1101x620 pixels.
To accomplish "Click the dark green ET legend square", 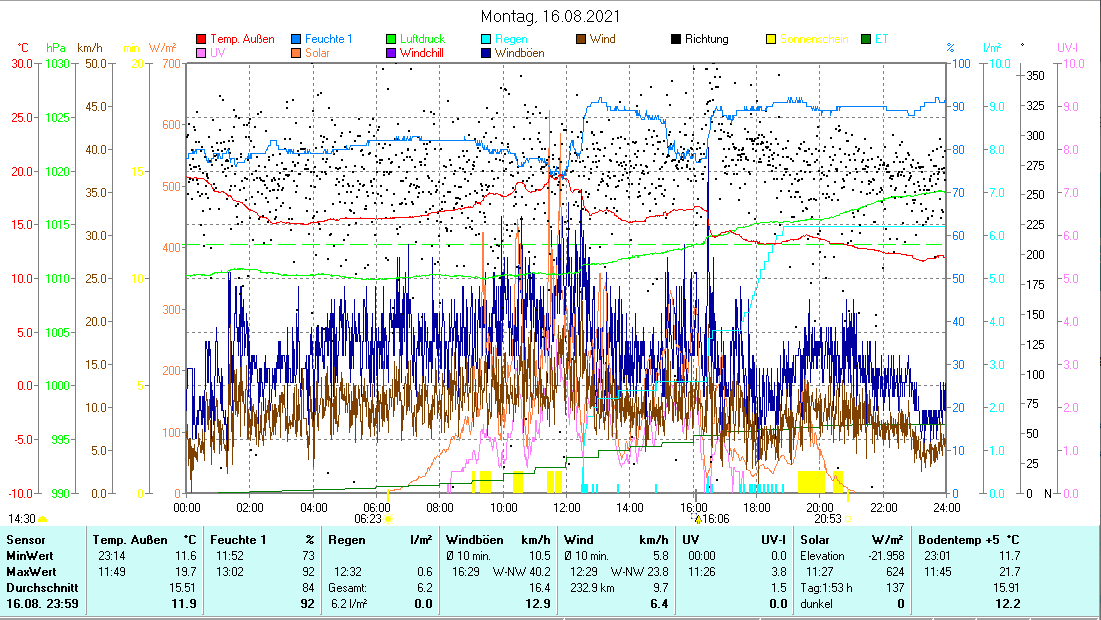I will click(x=866, y=40).
